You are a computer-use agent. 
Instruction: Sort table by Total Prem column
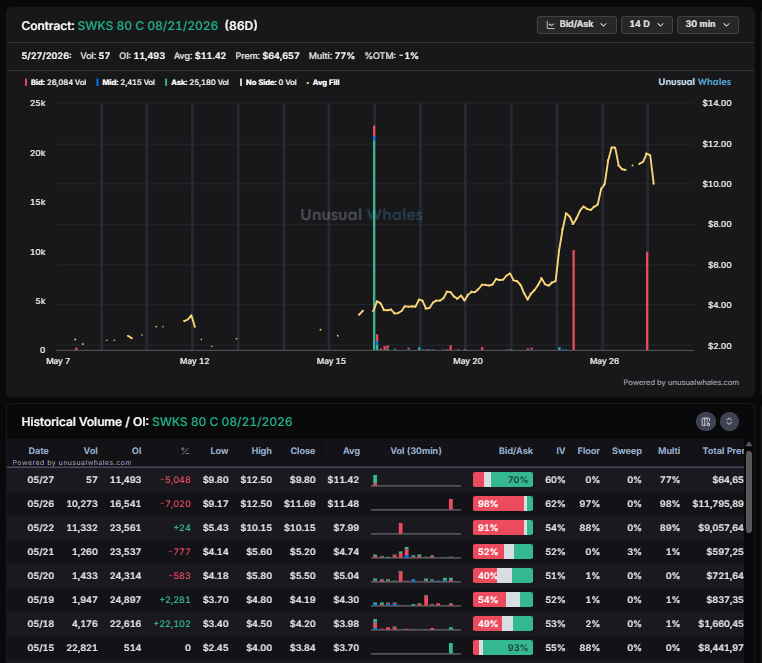click(723, 451)
